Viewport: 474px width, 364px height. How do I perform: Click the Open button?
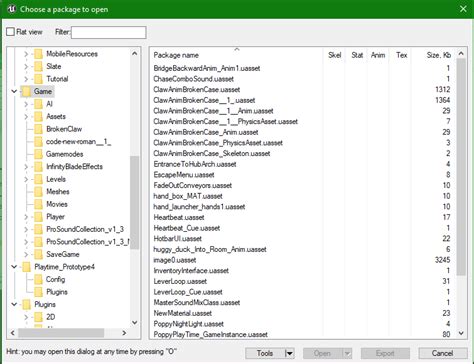pyautogui.click(x=322, y=353)
